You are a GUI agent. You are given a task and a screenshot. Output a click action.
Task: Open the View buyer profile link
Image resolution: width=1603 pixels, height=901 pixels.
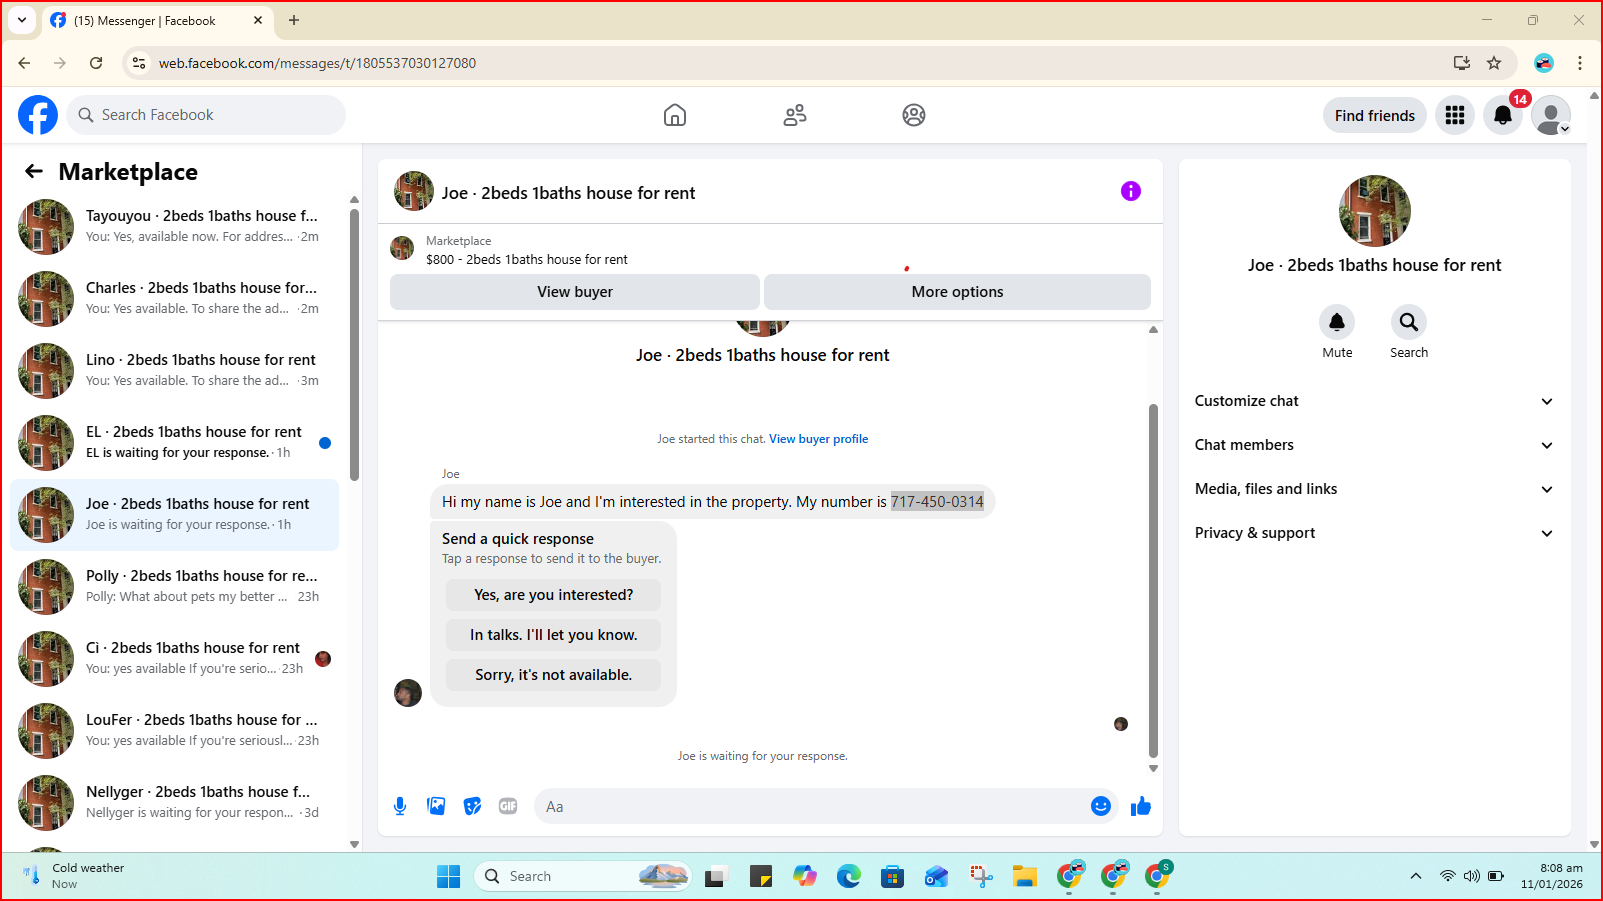pos(818,439)
